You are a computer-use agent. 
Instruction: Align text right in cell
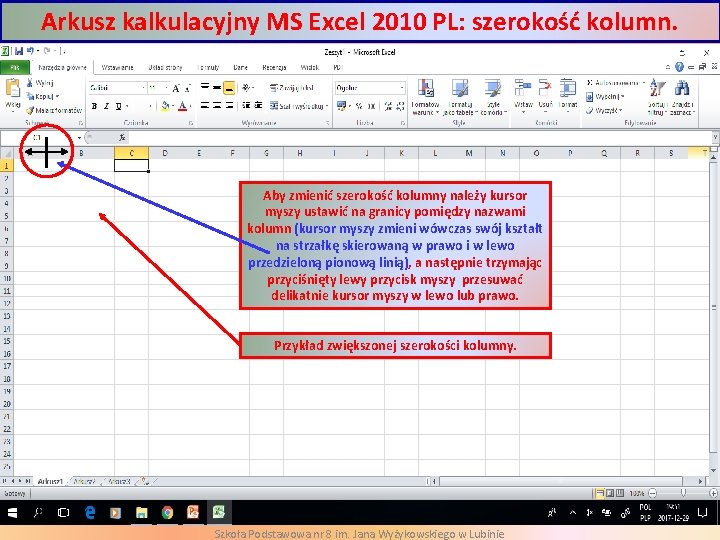[x=229, y=106]
